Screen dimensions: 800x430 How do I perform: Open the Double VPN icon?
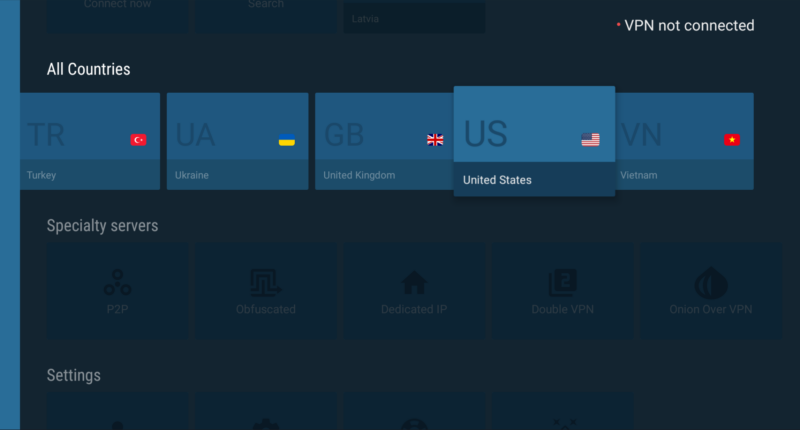[563, 283]
